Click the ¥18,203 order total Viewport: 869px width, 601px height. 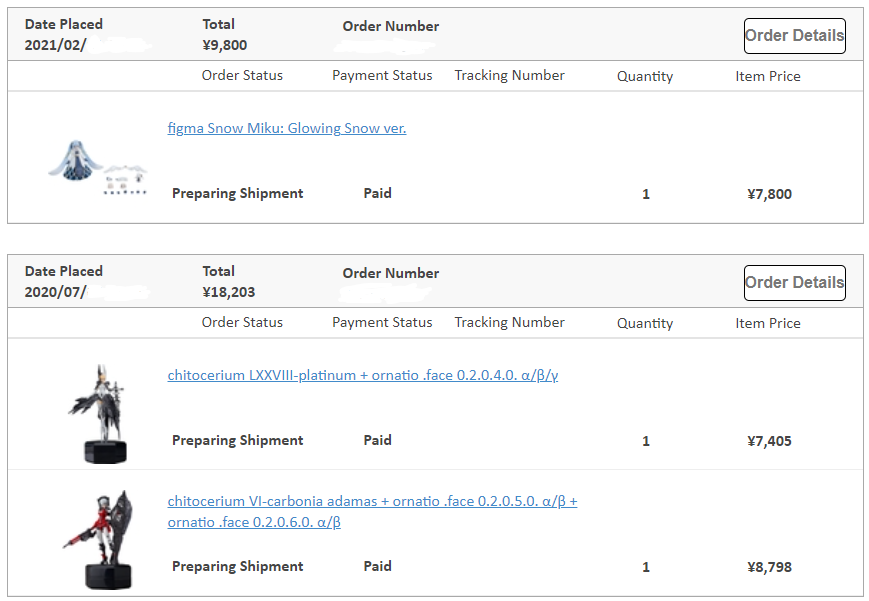tap(228, 292)
